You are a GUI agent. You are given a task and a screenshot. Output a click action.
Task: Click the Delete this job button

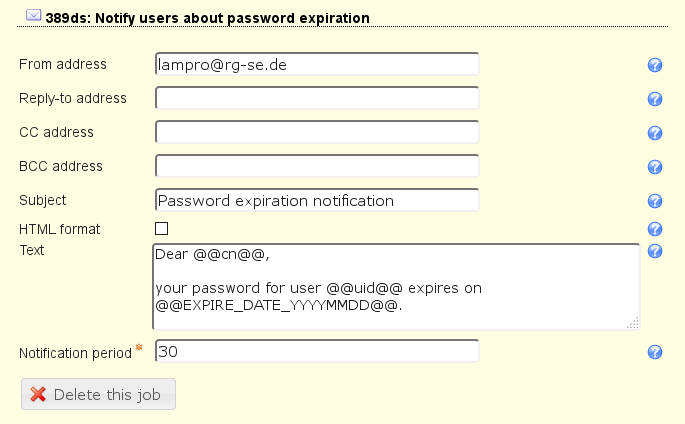[x=98, y=394]
